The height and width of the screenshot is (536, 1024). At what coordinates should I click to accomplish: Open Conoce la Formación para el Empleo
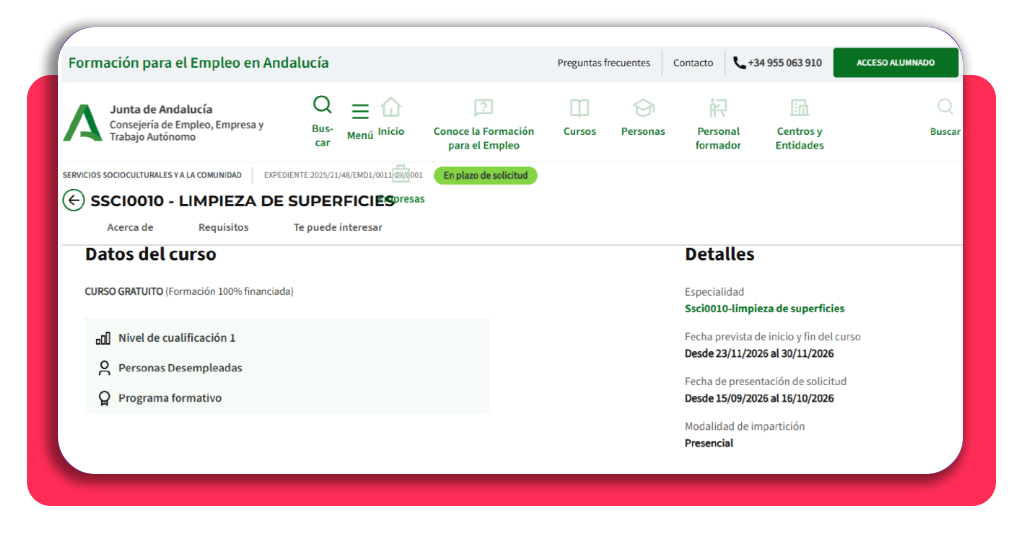click(484, 138)
